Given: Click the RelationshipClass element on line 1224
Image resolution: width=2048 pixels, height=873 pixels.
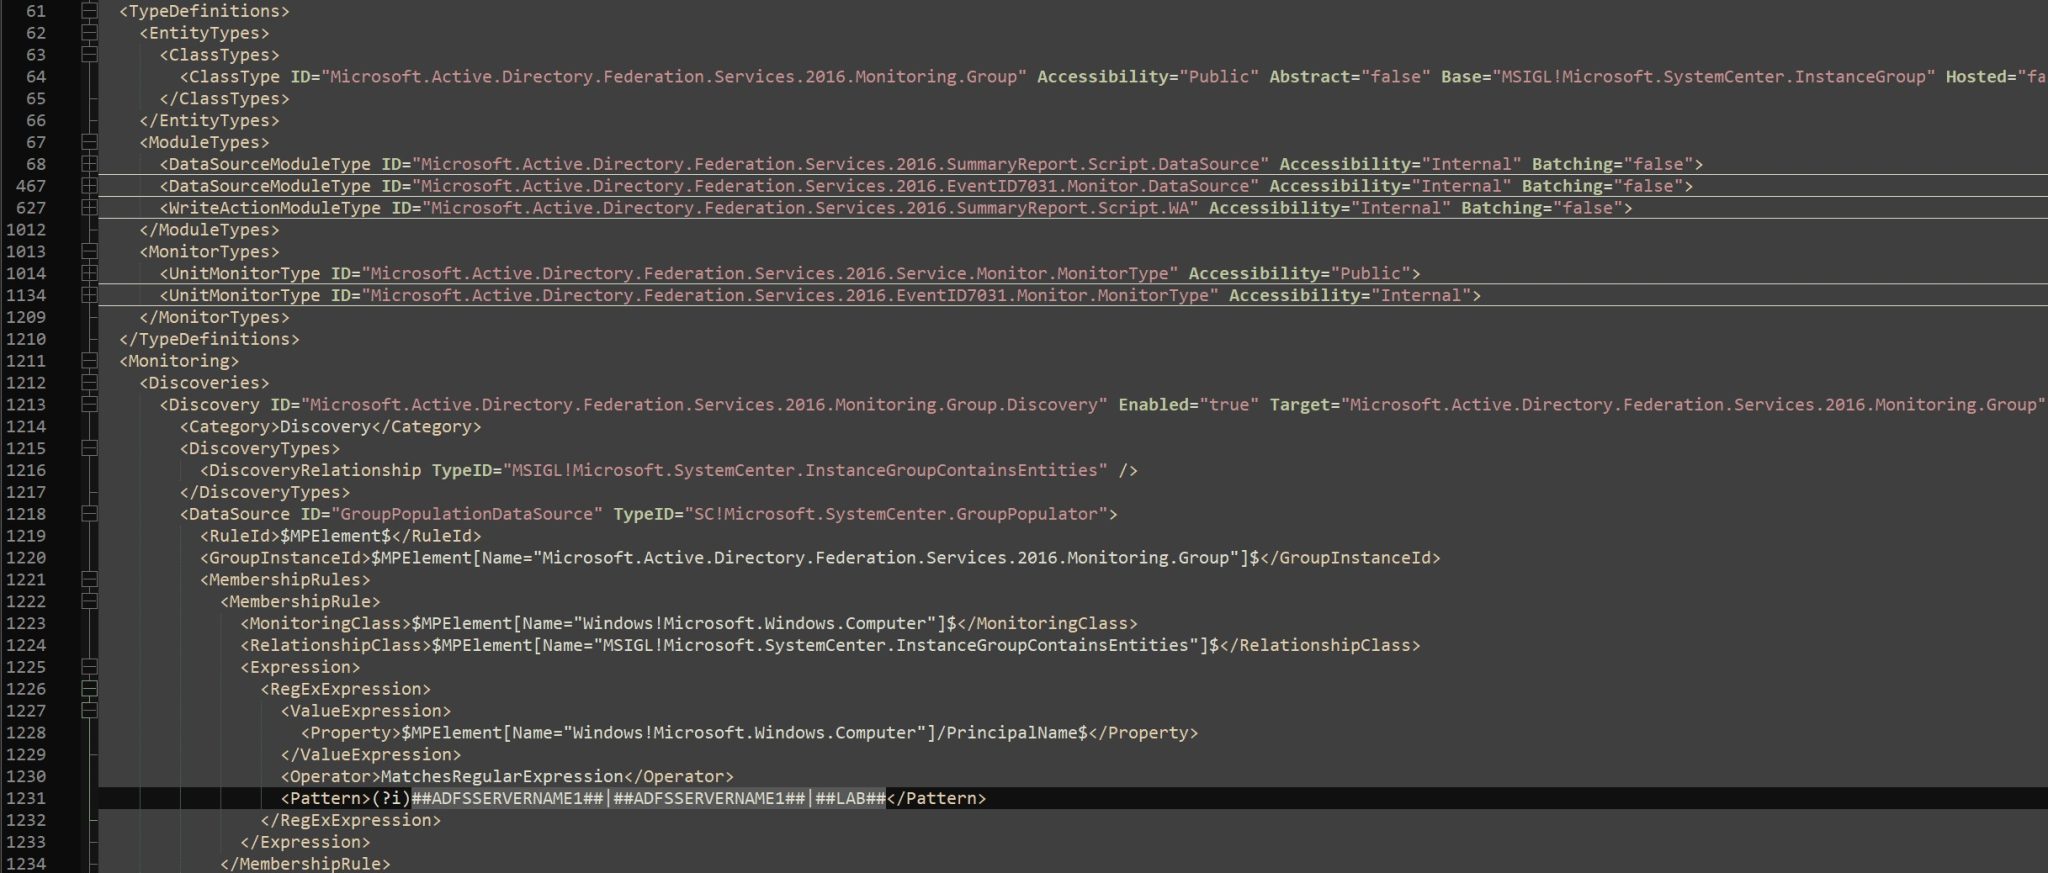Looking at the screenshot, I should [x=830, y=645].
